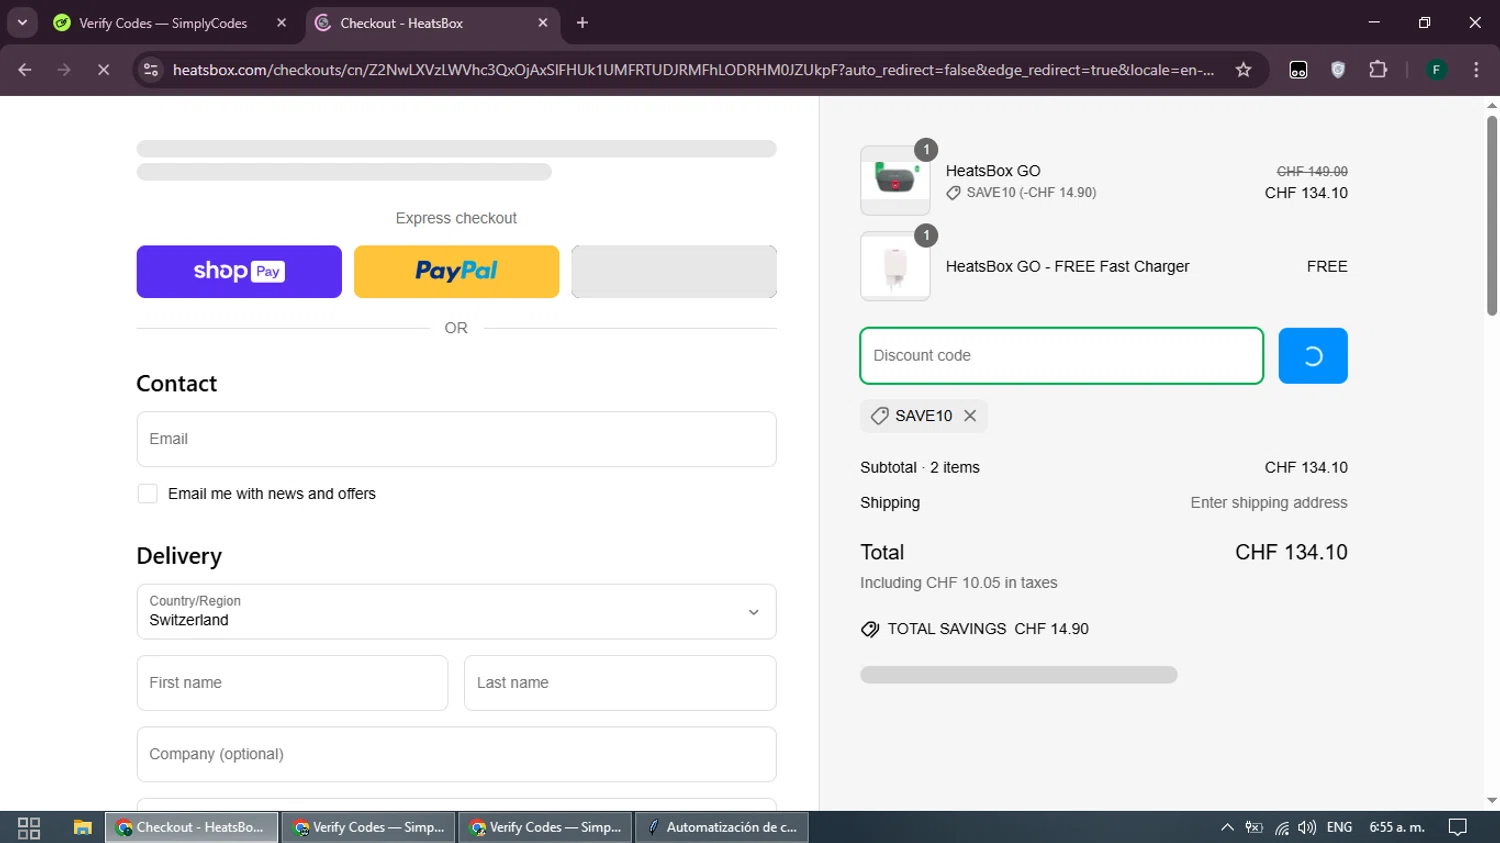Open the Fast Charger product thumbnail
1500x843 pixels.
(x=895, y=266)
